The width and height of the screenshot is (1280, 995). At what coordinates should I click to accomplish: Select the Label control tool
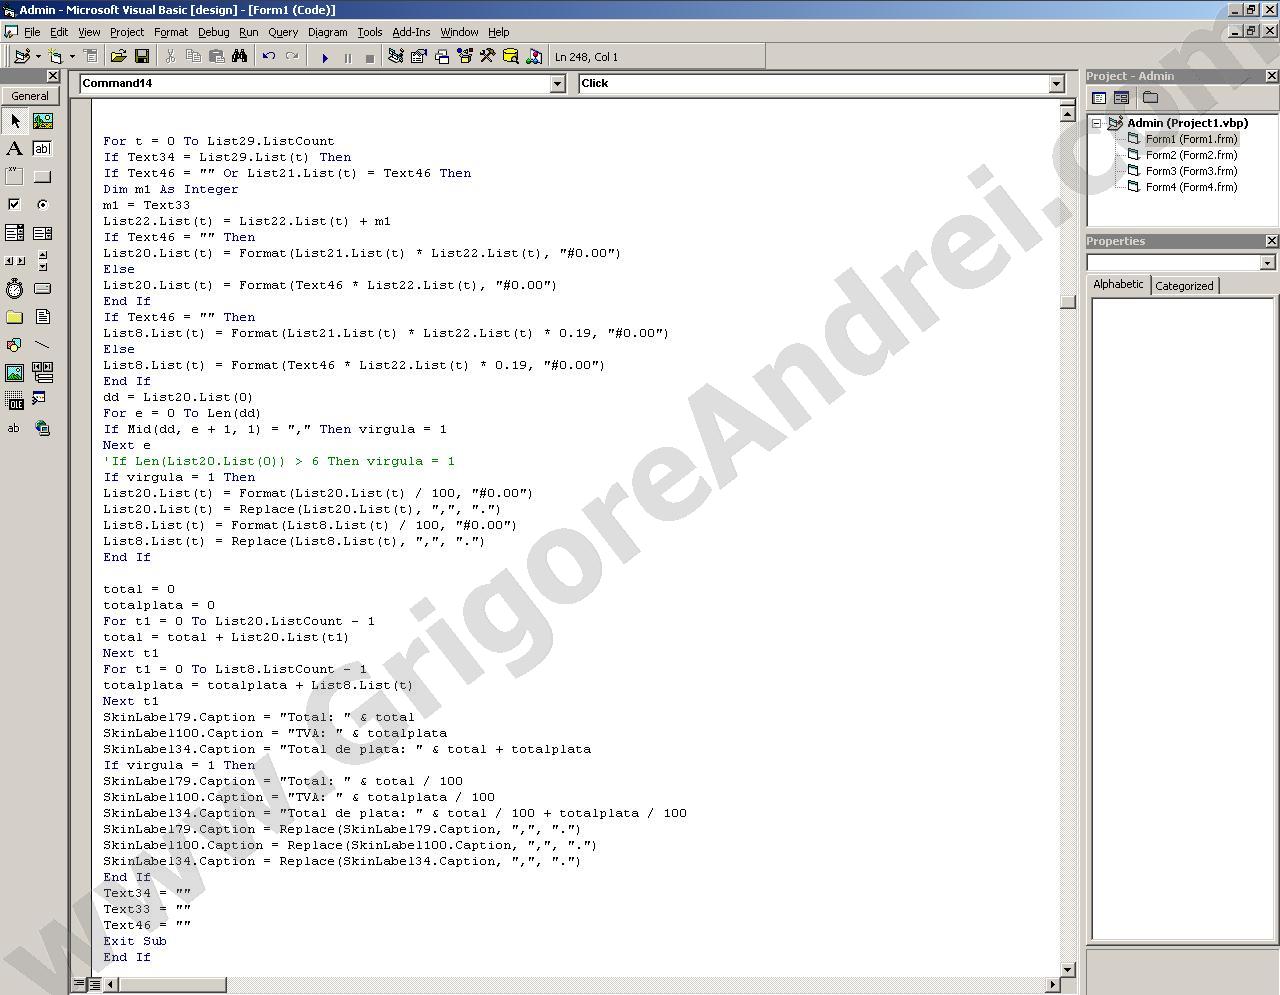[15, 149]
